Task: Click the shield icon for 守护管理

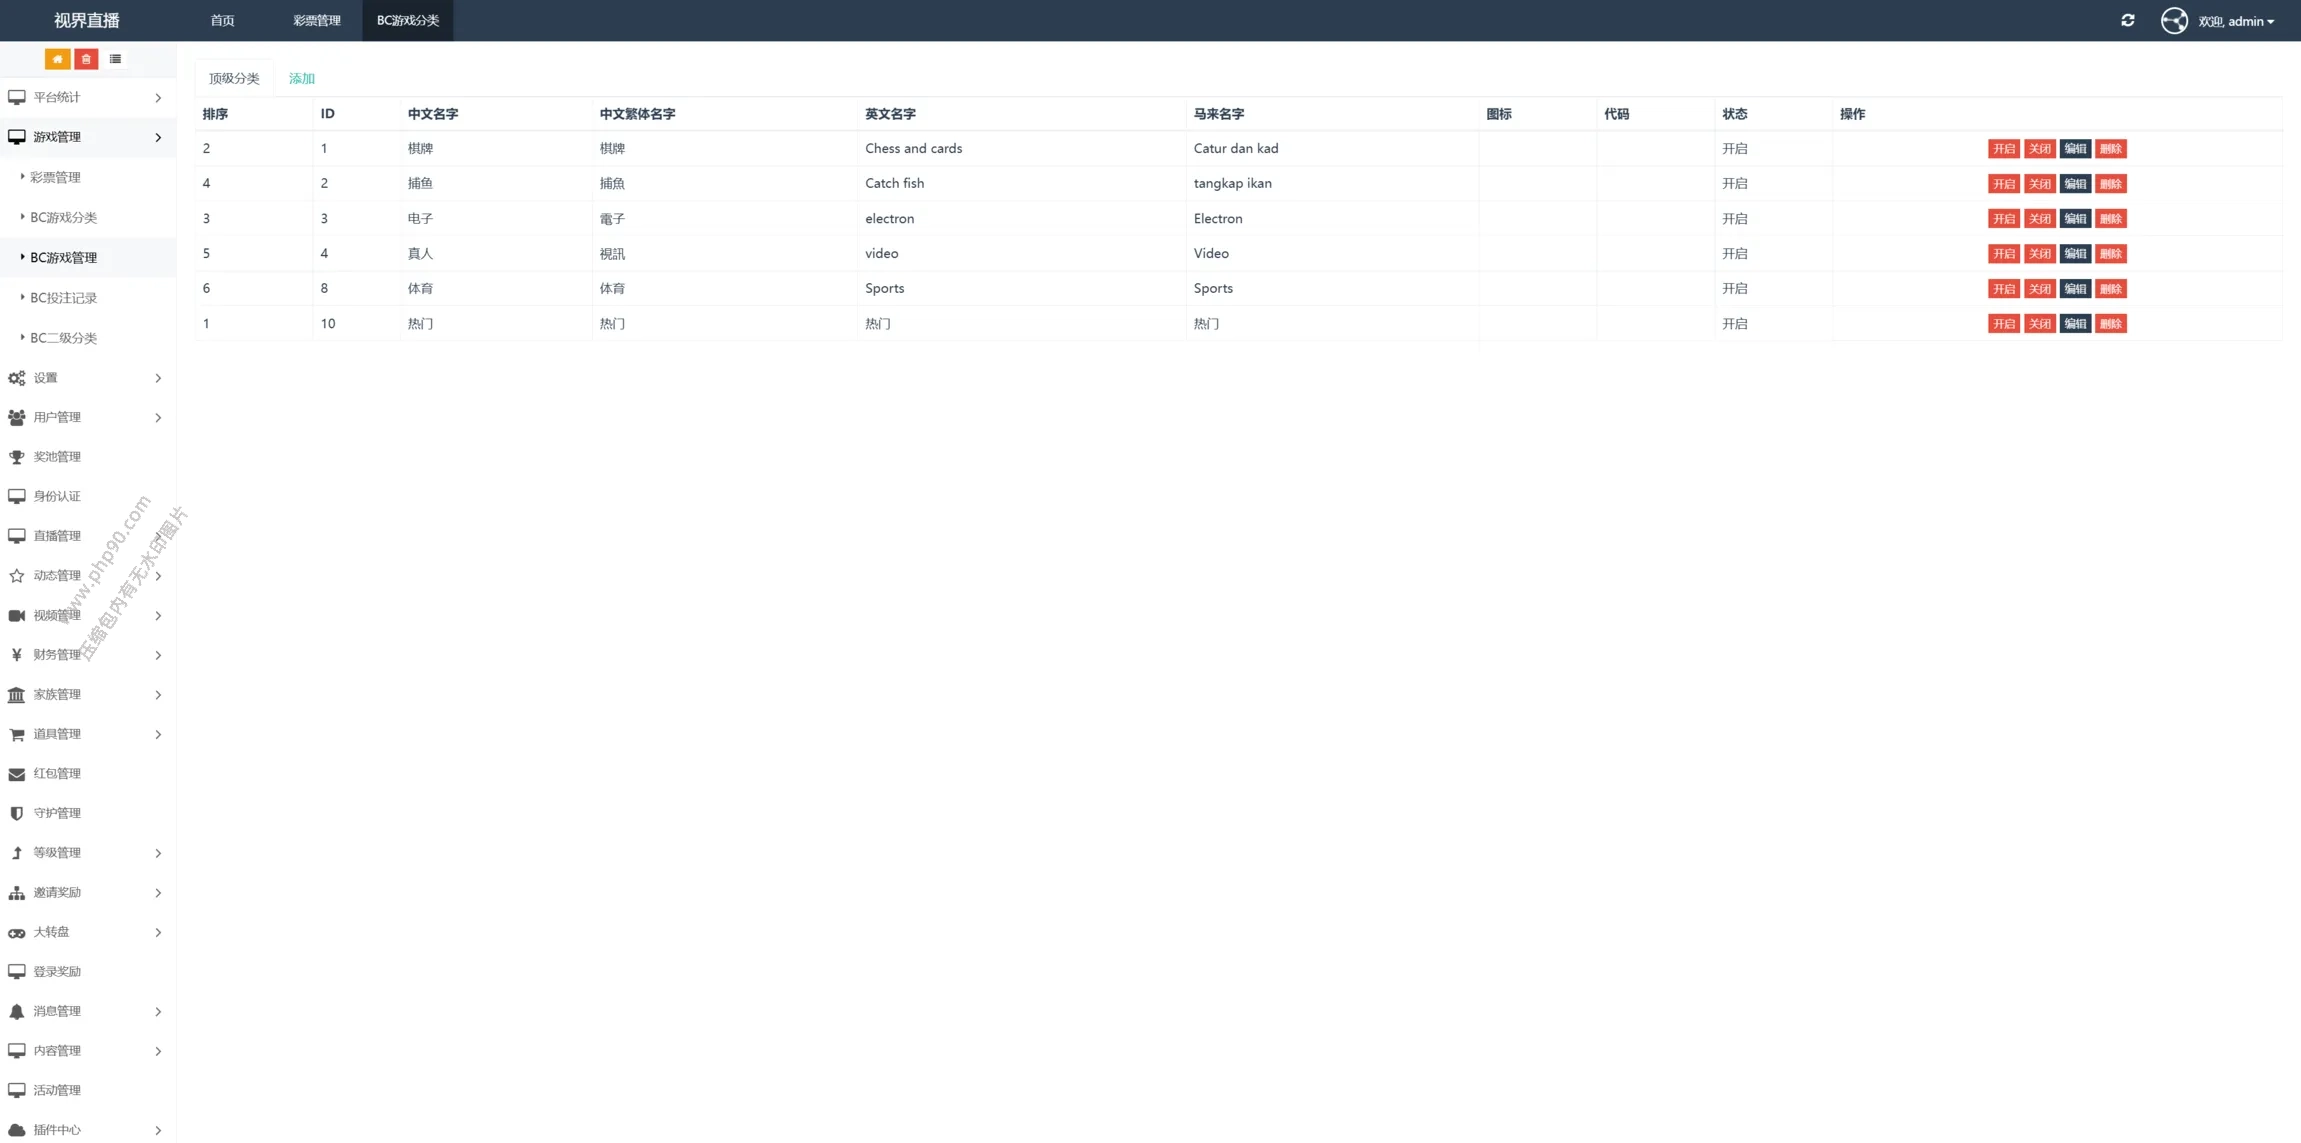Action: [17, 813]
